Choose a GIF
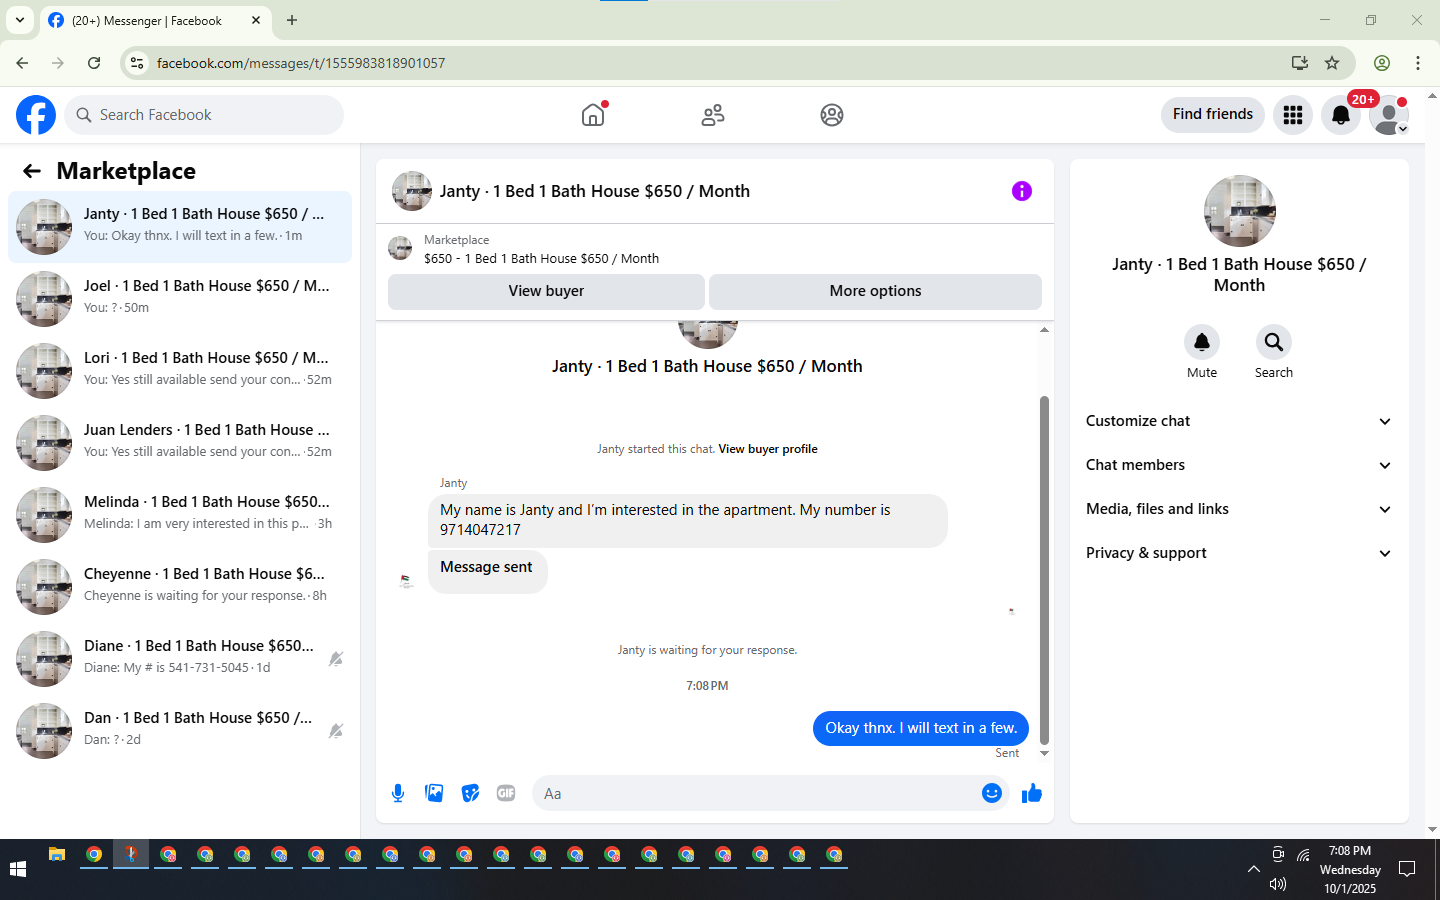This screenshot has width=1440, height=900. pos(506,793)
